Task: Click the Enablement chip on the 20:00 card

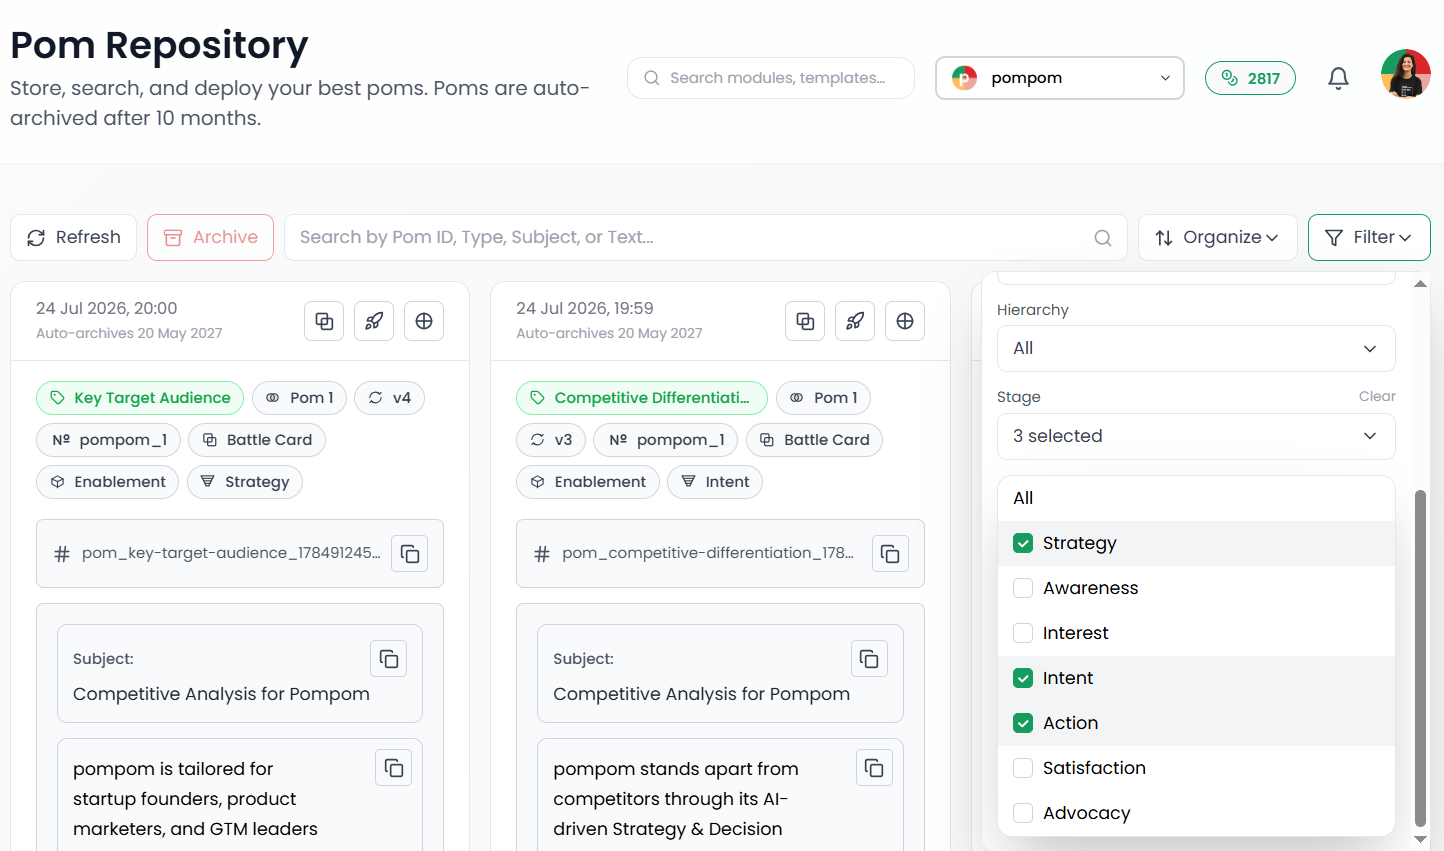Action: pos(108,482)
